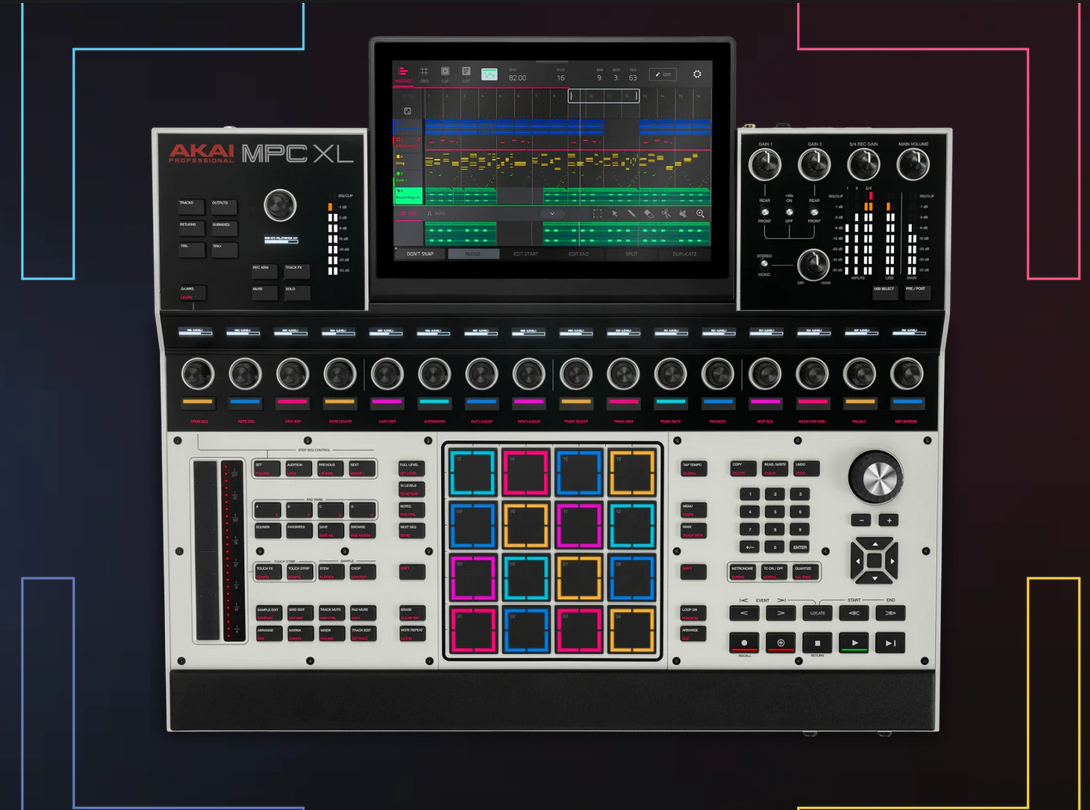Viewport: 1090px width, 810px height.
Task: Select the scissors split tool on touchscreen
Action: click(x=665, y=213)
